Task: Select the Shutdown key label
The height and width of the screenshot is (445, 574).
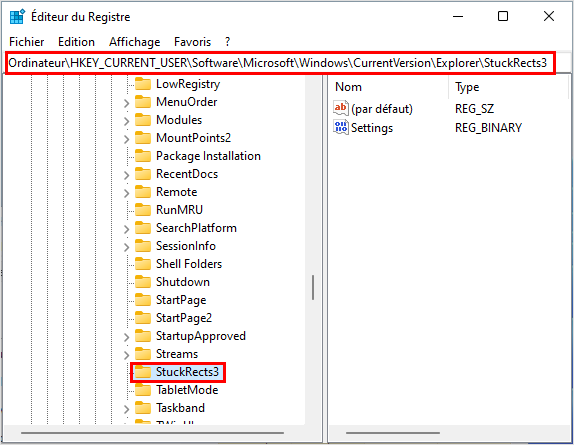Action: pyautogui.click(x=183, y=282)
